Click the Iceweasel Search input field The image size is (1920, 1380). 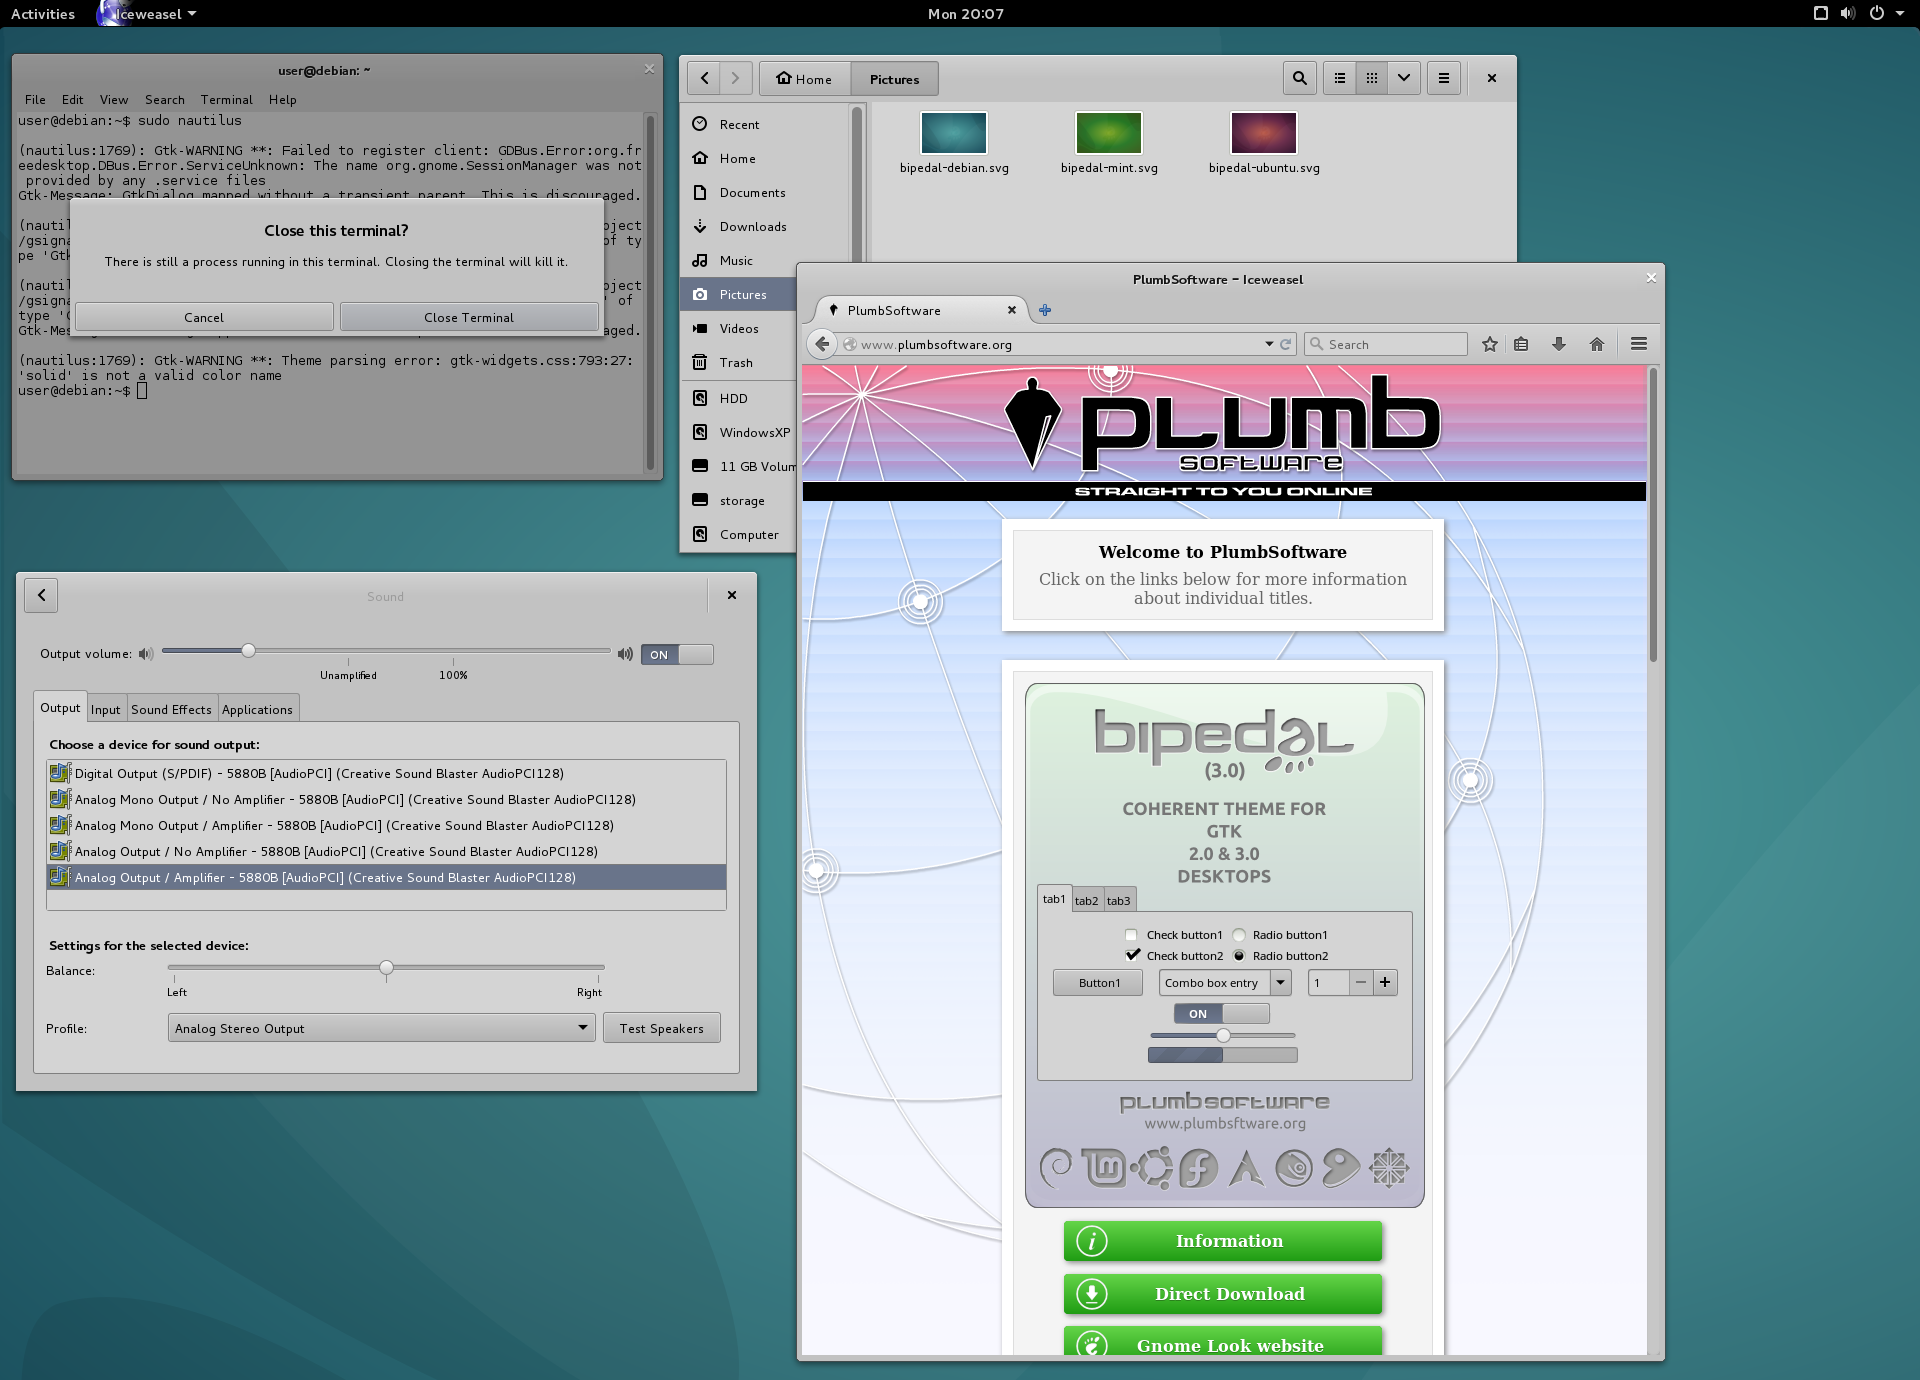[x=1386, y=344]
